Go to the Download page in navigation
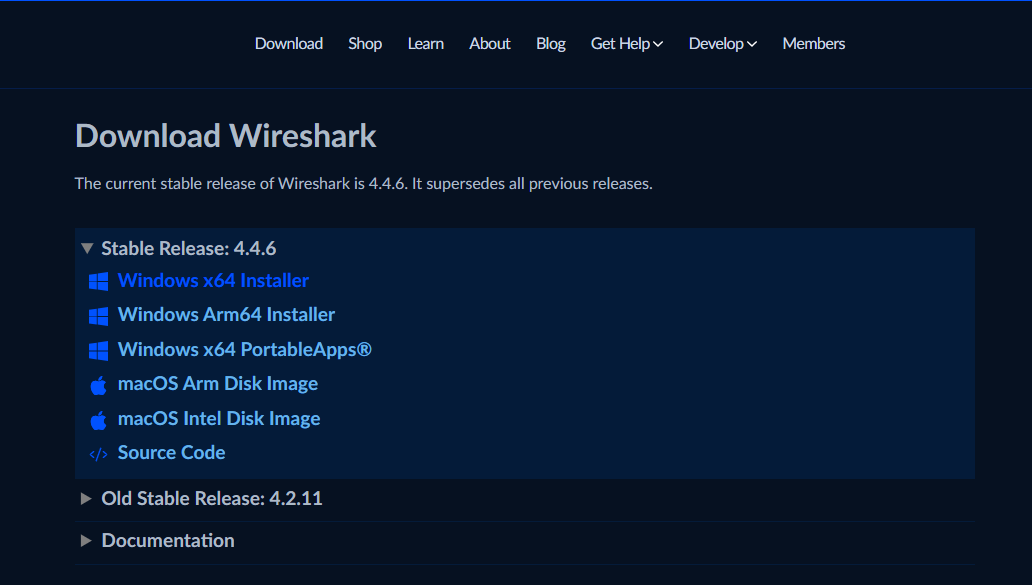1032x585 pixels. [289, 43]
